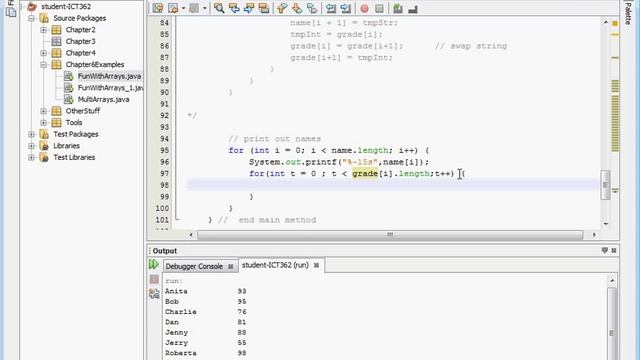Switch to the Debugger Console tab
640x360 pixels.
click(194, 266)
